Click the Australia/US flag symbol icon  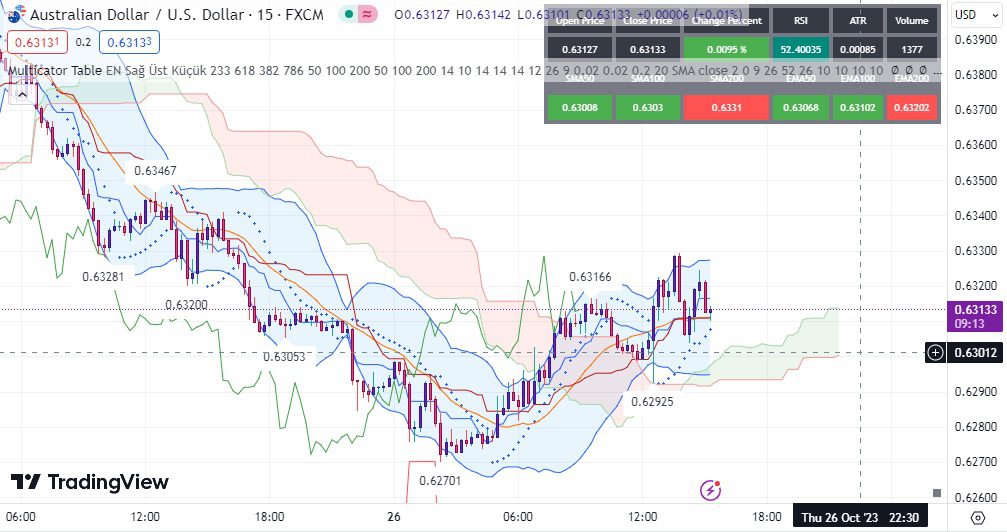point(17,13)
